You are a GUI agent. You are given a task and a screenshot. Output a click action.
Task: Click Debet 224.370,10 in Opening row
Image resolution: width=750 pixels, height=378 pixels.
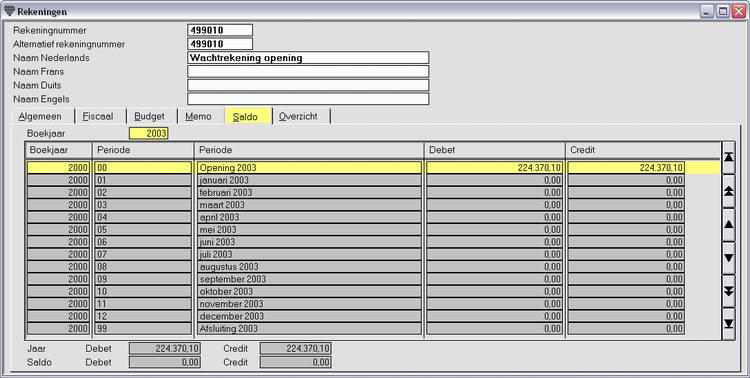click(x=495, y=167)
